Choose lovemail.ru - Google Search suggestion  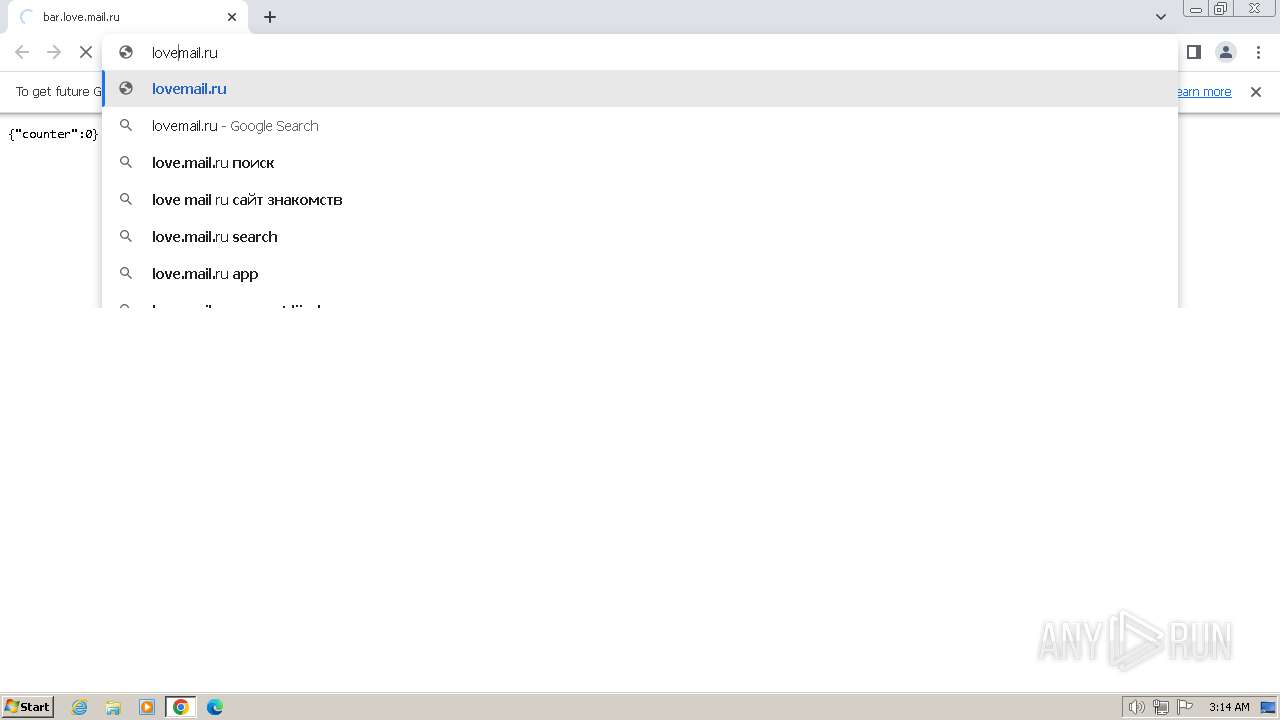point(640,126)
